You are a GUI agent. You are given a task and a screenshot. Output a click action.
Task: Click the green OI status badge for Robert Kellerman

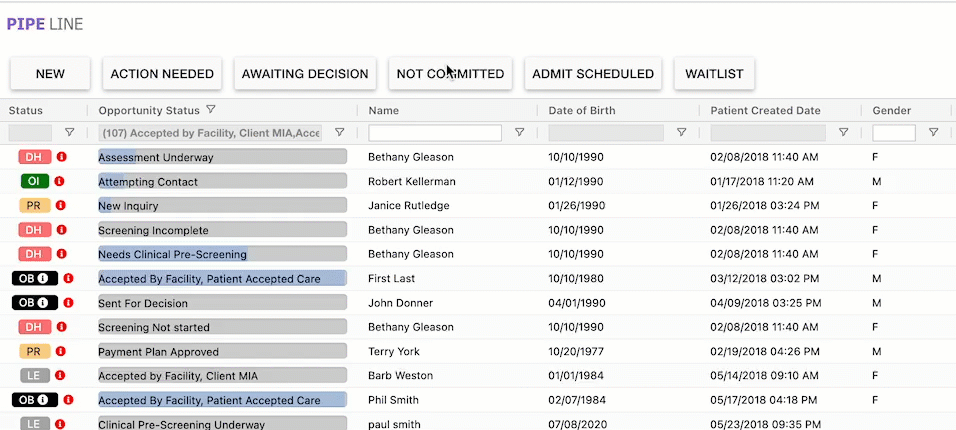pyautogui.click(x=34, y=181)
